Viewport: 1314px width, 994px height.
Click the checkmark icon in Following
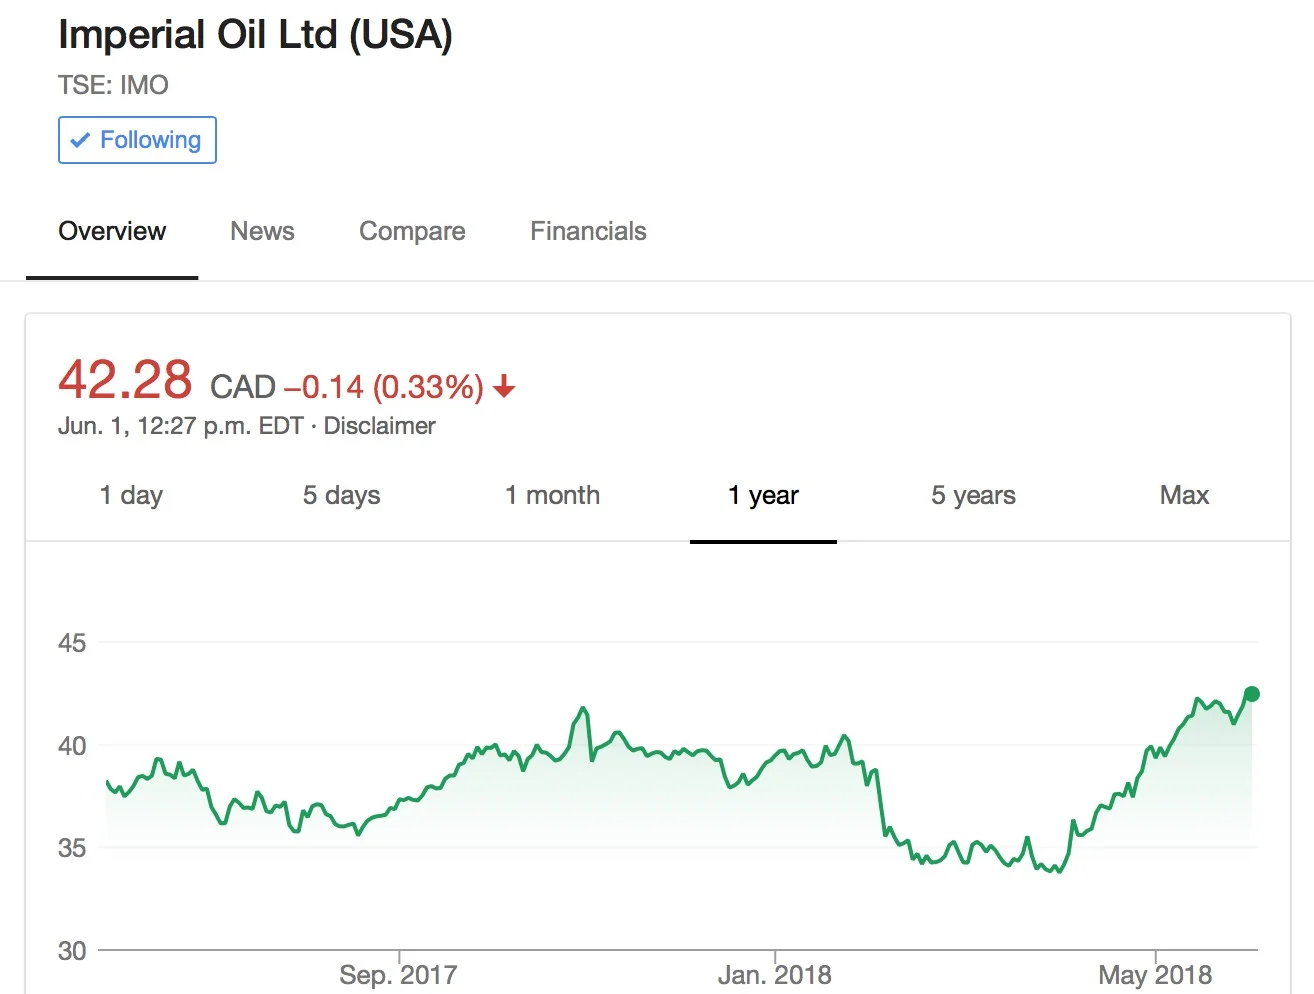81,140
